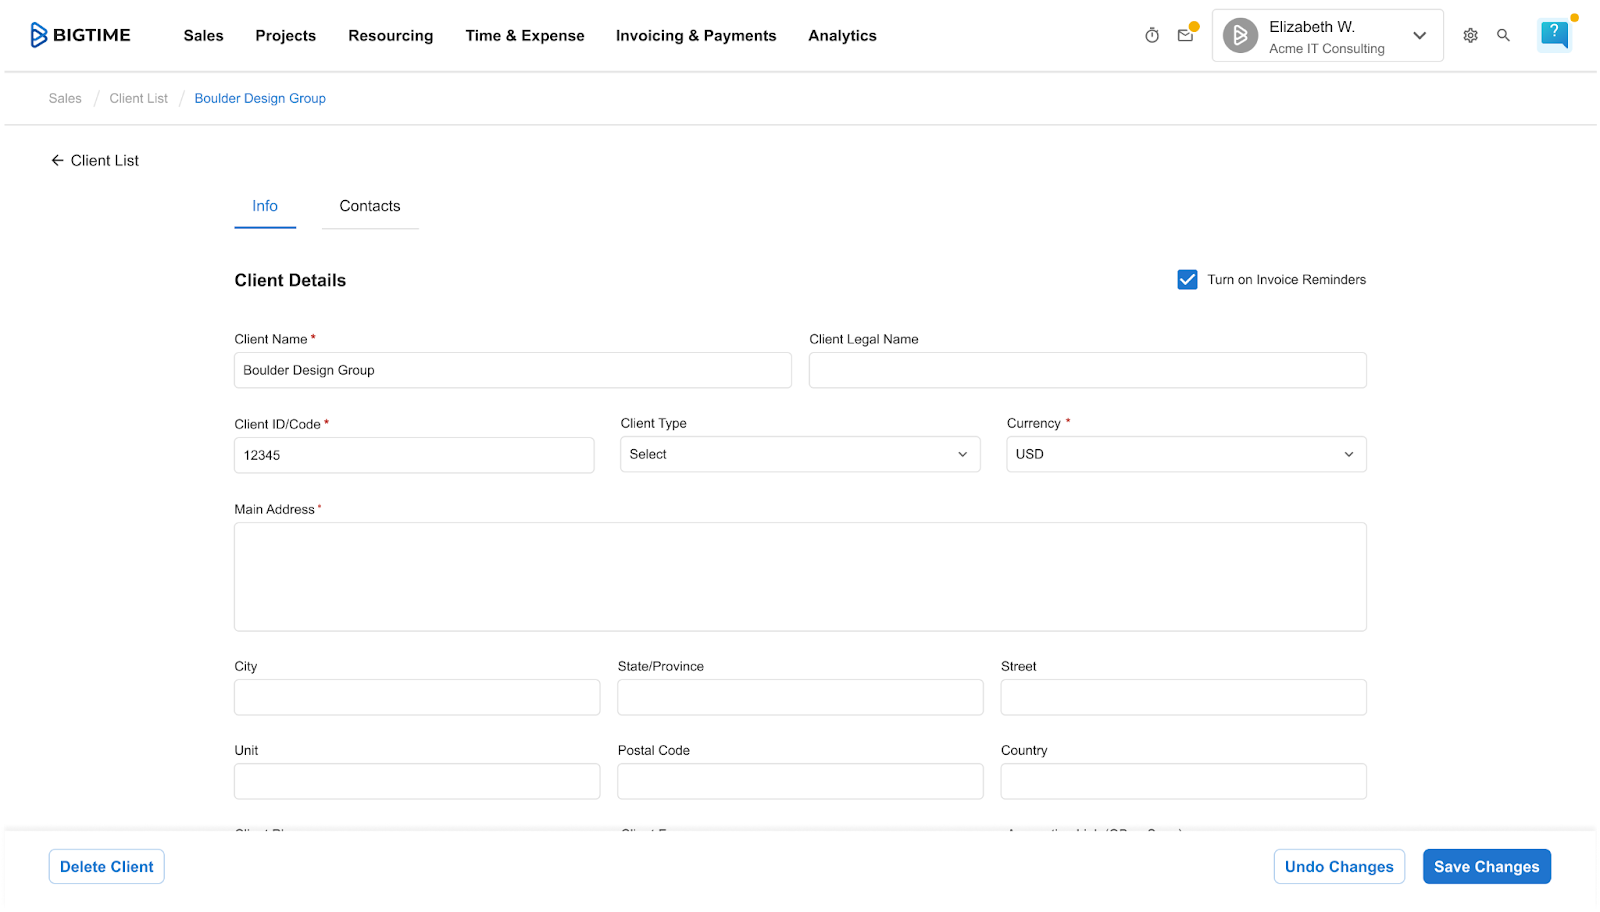Click the search magnifier icon
This screenshot has height=912, width=1600.
click(1503, 36)
